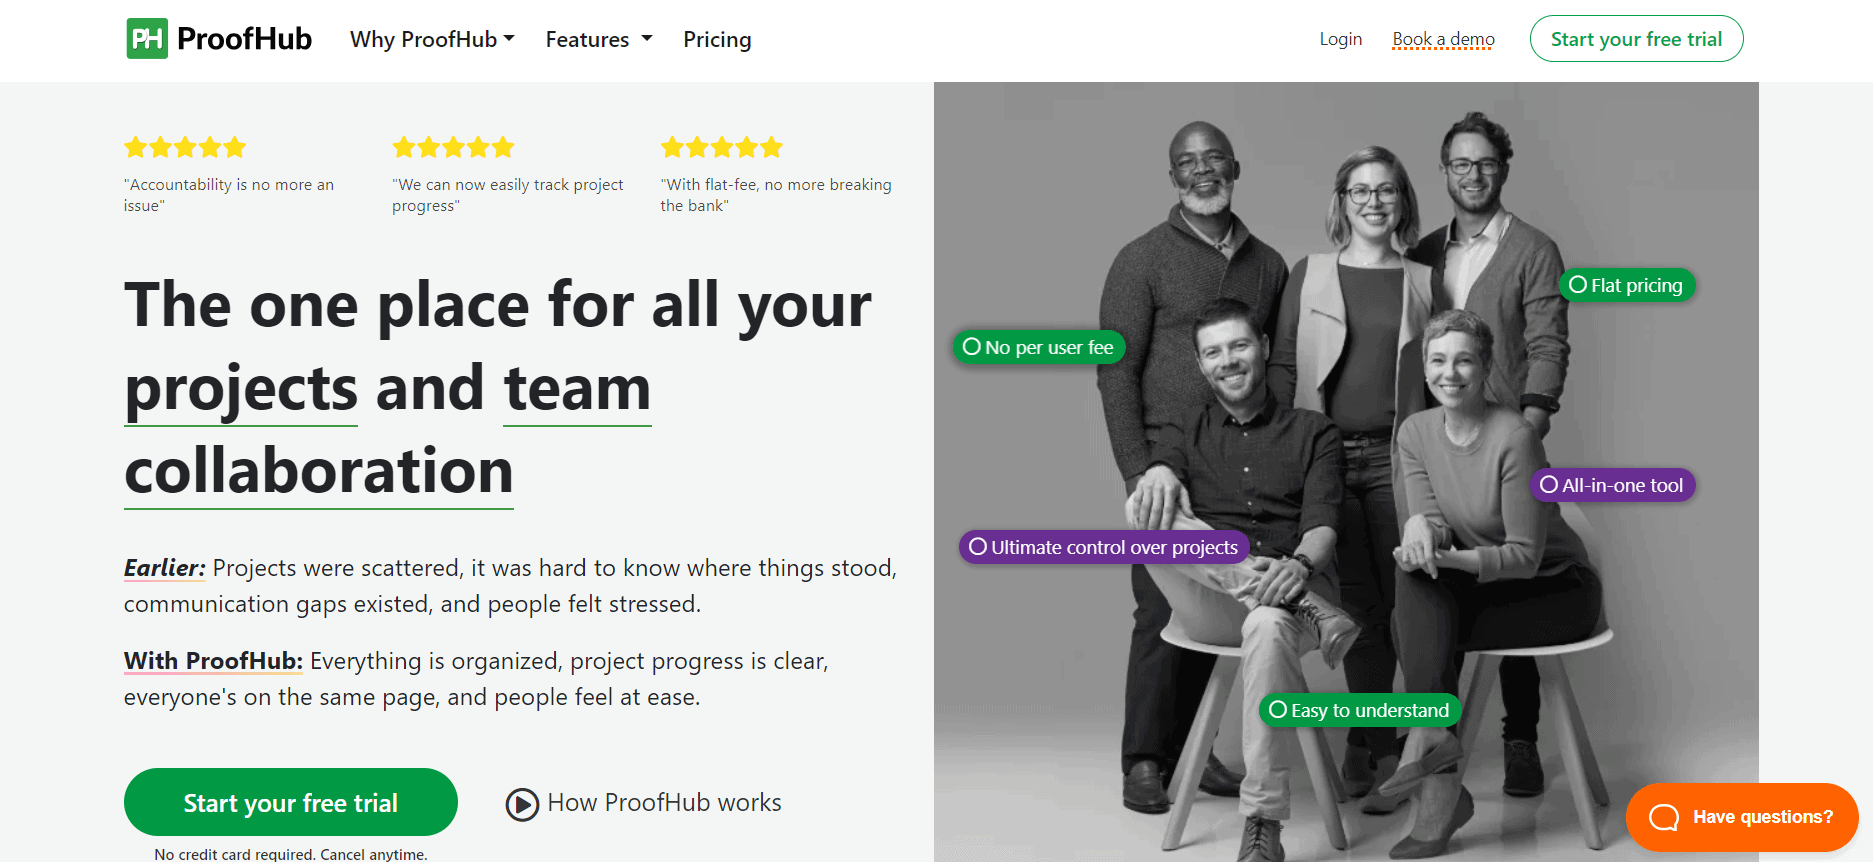
Task: Click the underlined word projects in headline
Action: pos(241,389)
